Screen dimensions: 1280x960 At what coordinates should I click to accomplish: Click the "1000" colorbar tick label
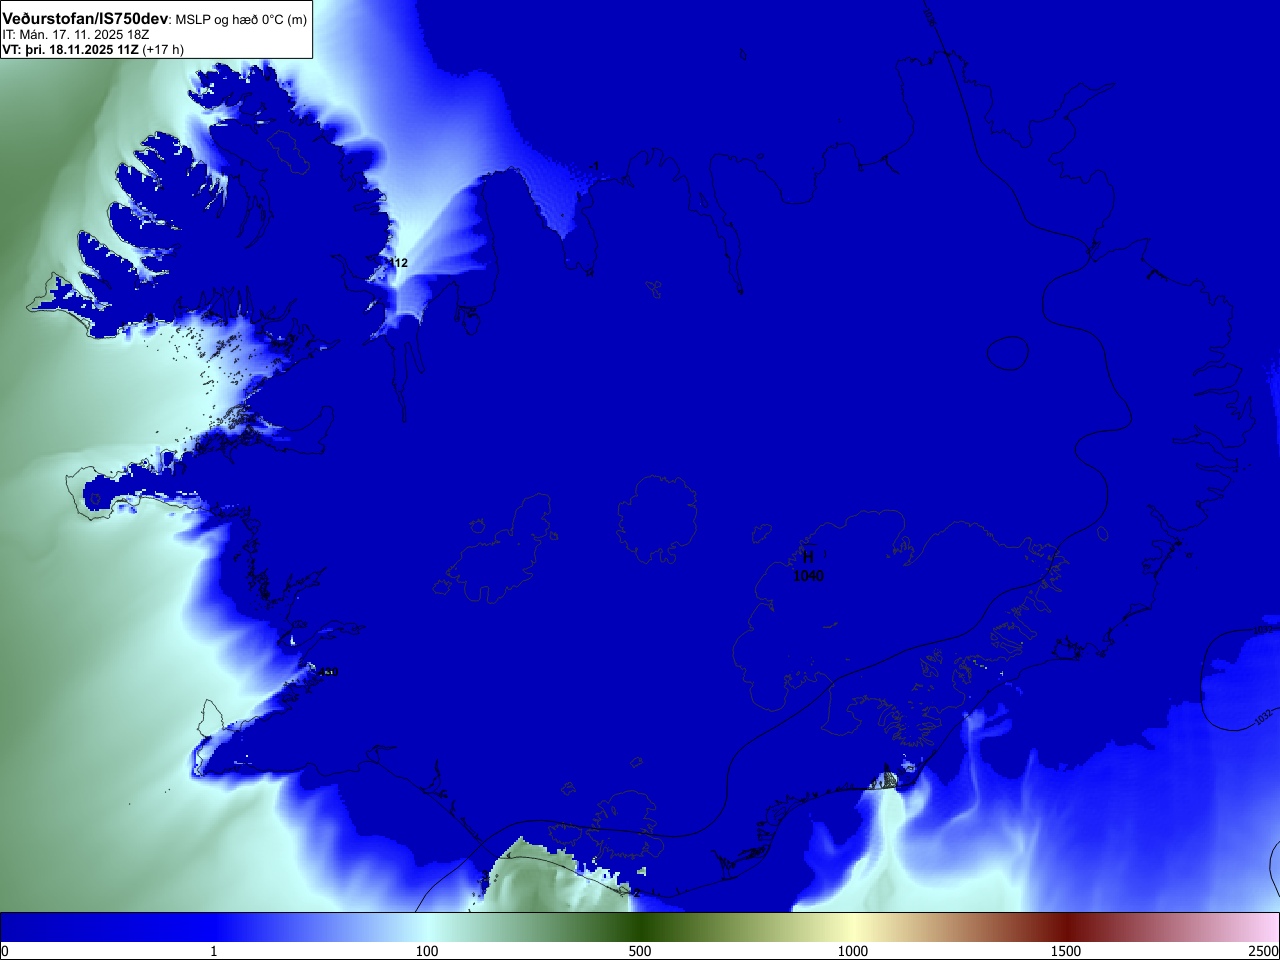pyautogui.click(x=853, y=951)
